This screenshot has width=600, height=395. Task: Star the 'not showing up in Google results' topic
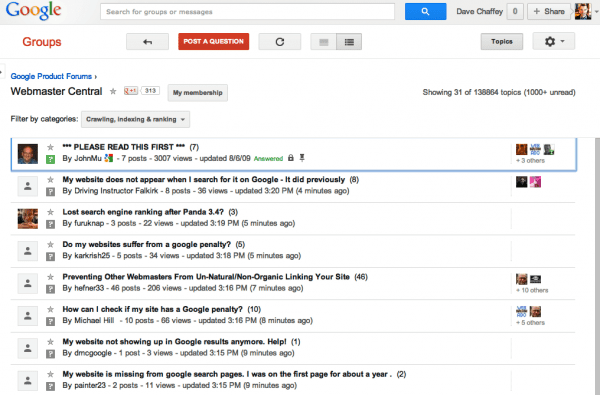click(50, 342)
